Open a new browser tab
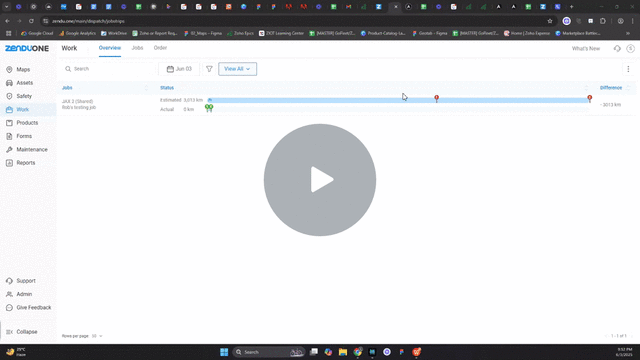The image size is (640, 360). pos(571,7)
